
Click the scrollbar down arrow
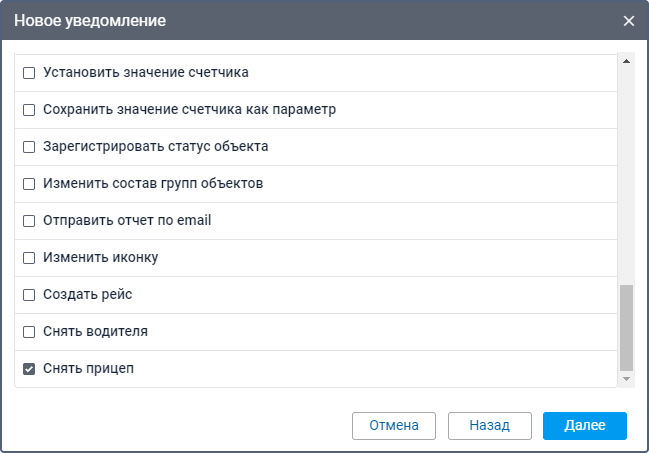tap(627, 379)
